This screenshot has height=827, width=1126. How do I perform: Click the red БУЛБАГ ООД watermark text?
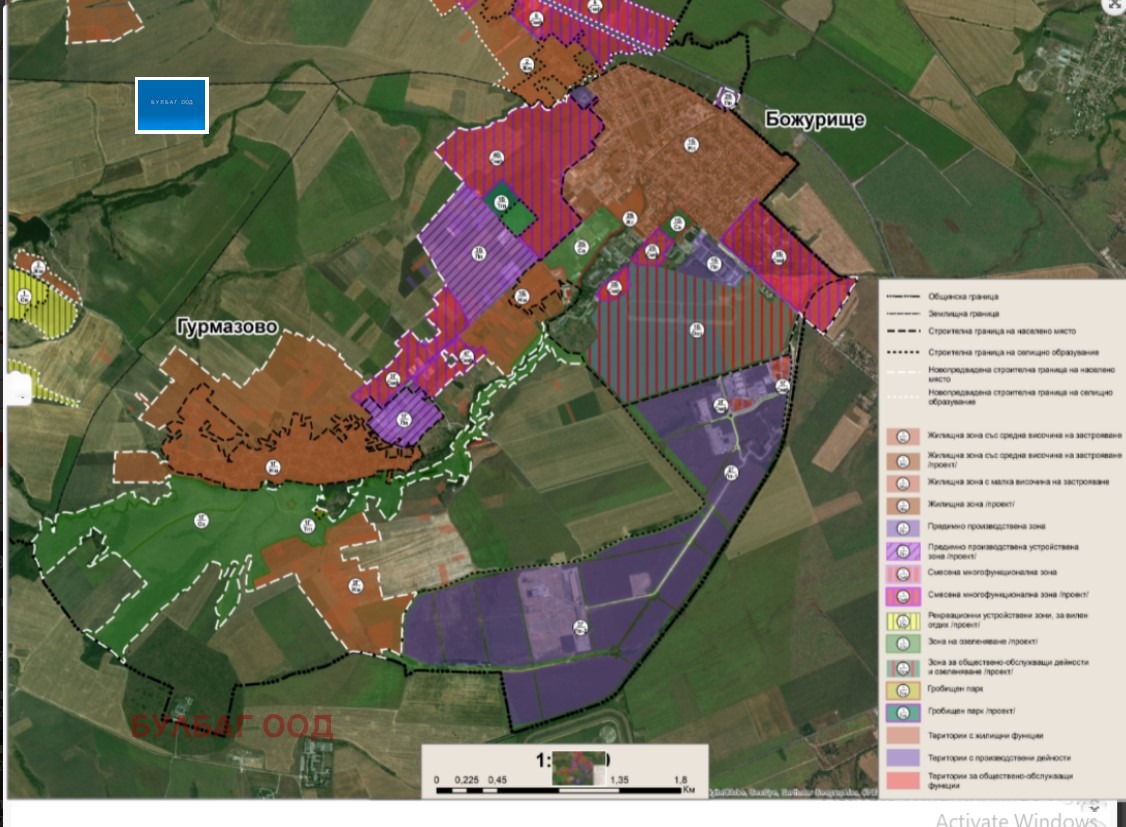232,726
